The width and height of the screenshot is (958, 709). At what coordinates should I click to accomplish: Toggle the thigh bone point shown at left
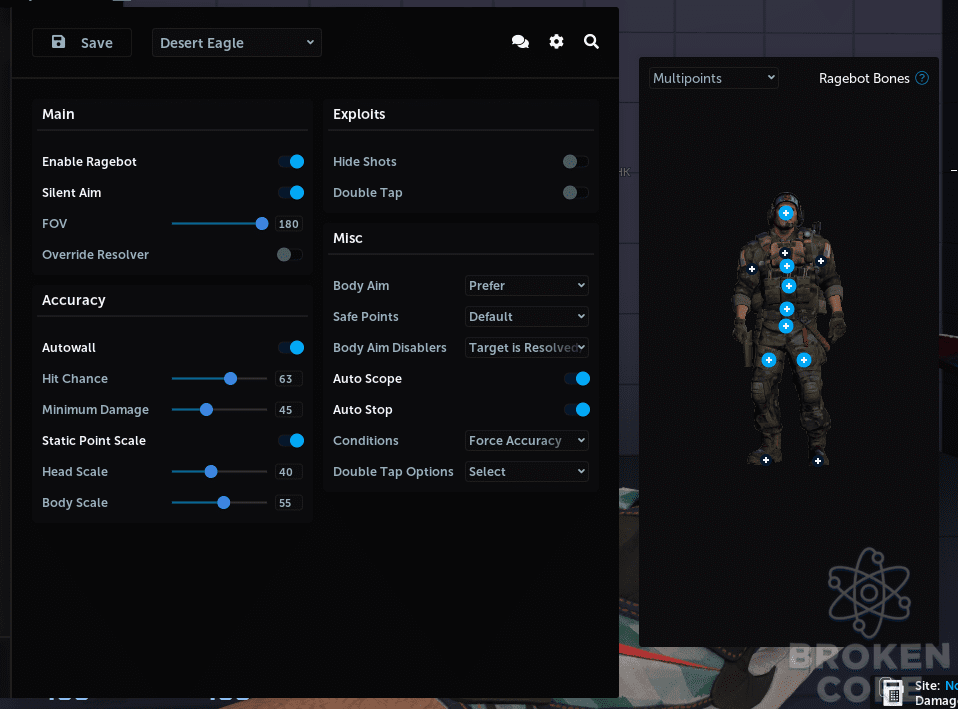coord(769,360)
